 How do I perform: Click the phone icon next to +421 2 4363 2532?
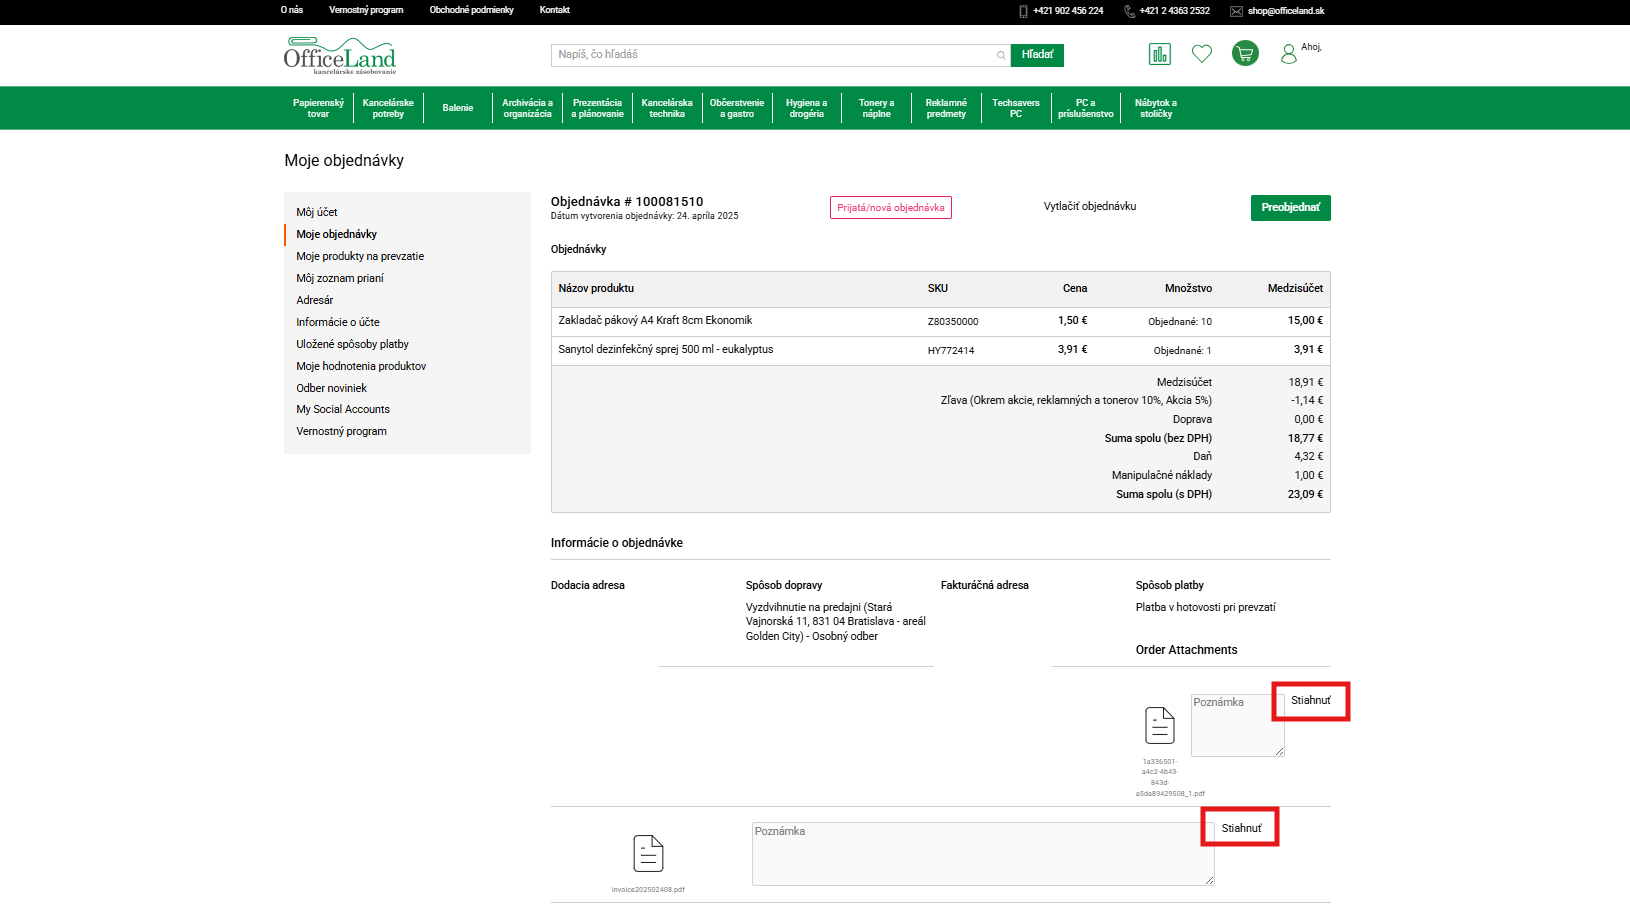coord(1129,11)
